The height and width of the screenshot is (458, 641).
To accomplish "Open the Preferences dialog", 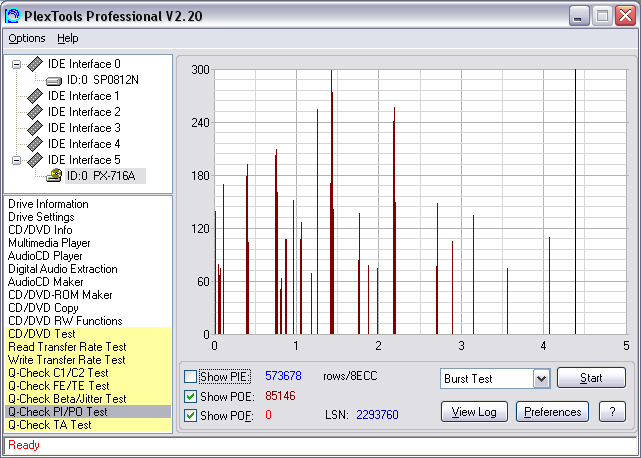I will 552,412.
